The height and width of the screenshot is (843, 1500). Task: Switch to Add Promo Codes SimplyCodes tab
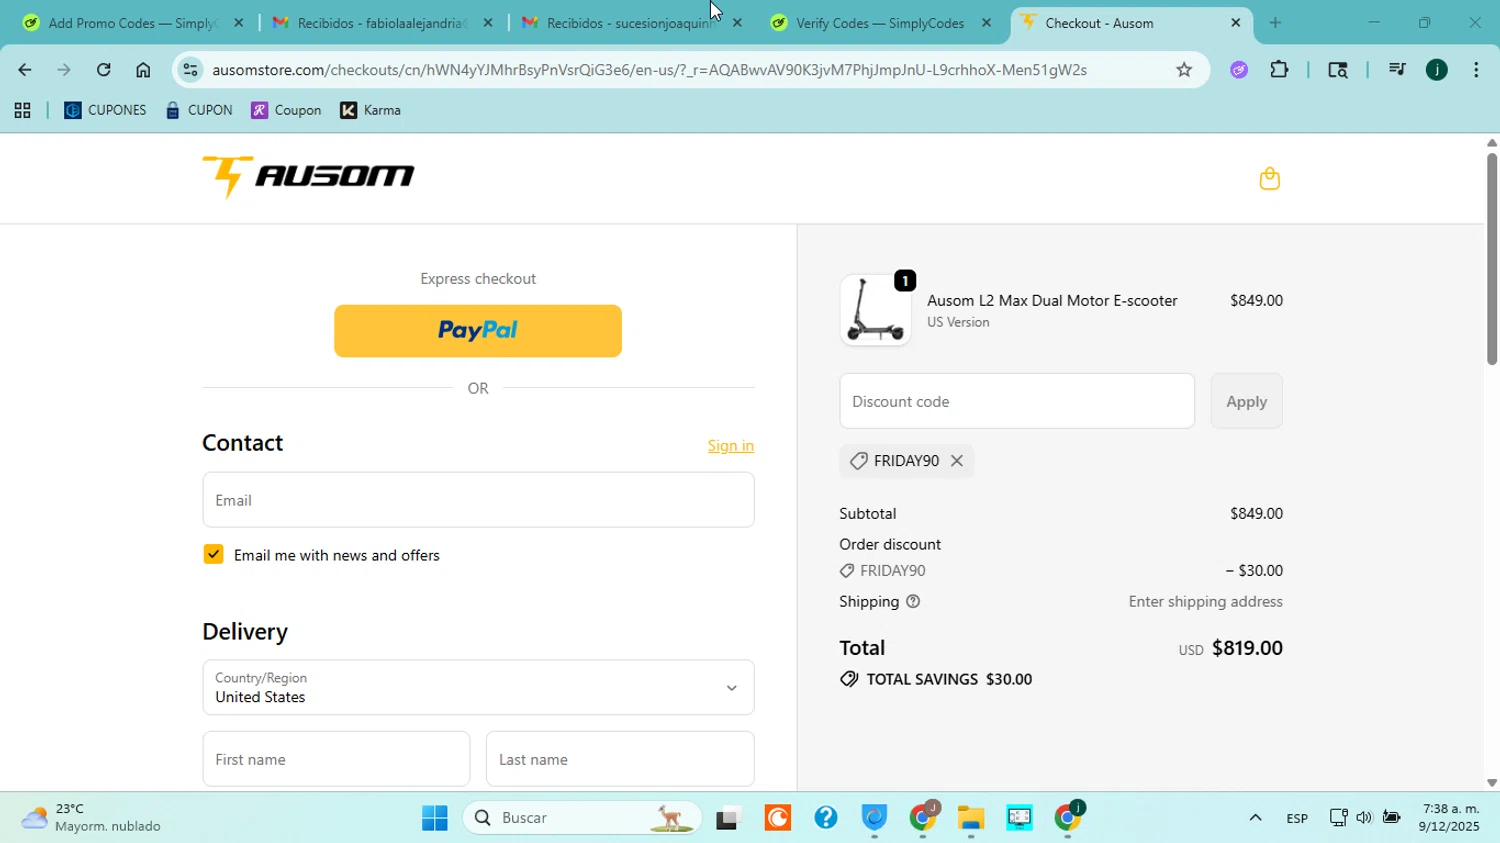(131, 23)
